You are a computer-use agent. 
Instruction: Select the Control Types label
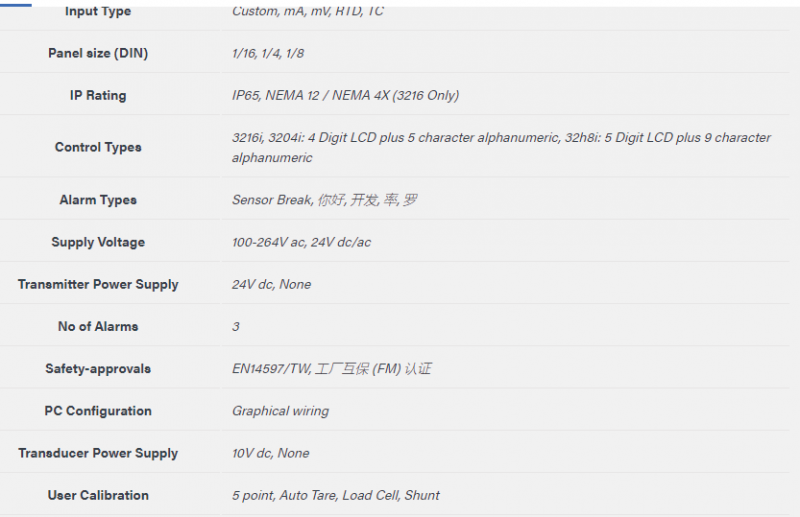click(x=98, y=147)
